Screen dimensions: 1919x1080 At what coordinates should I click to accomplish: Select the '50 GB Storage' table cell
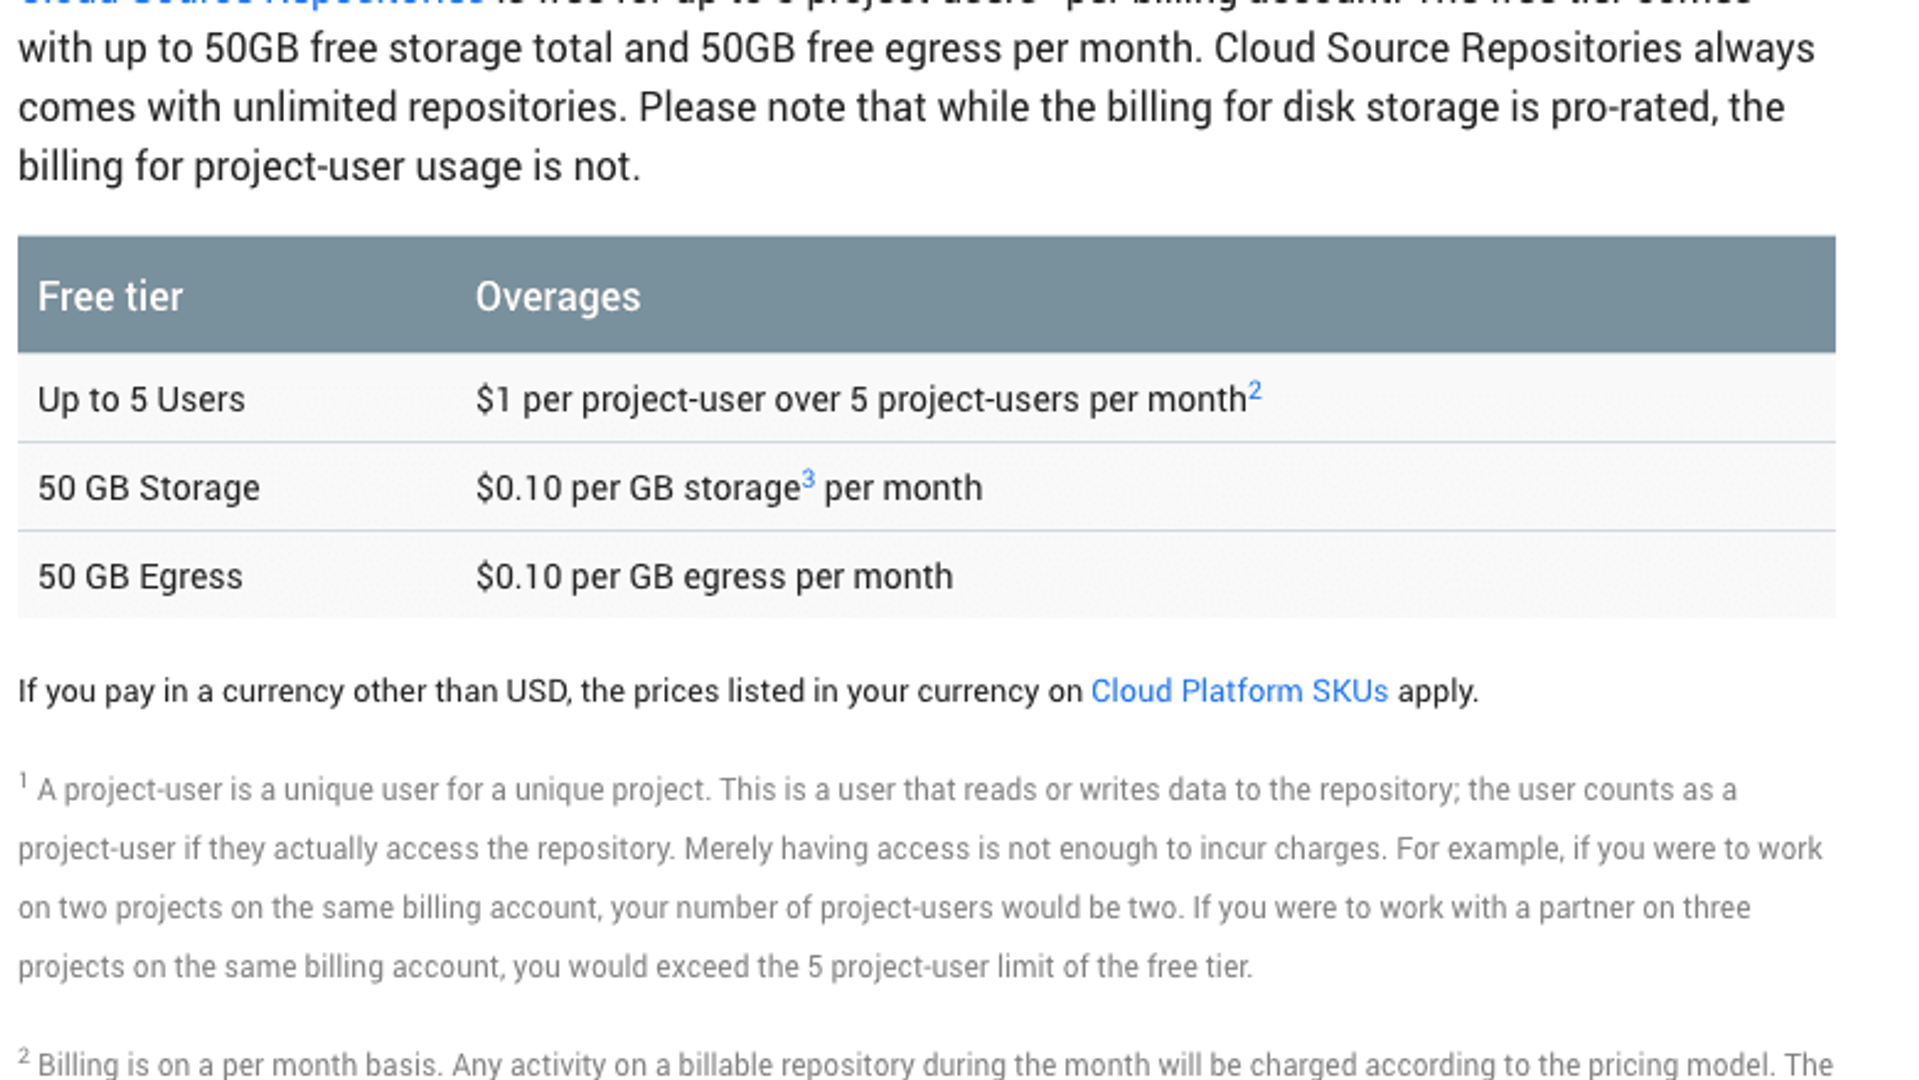[148, 488]
